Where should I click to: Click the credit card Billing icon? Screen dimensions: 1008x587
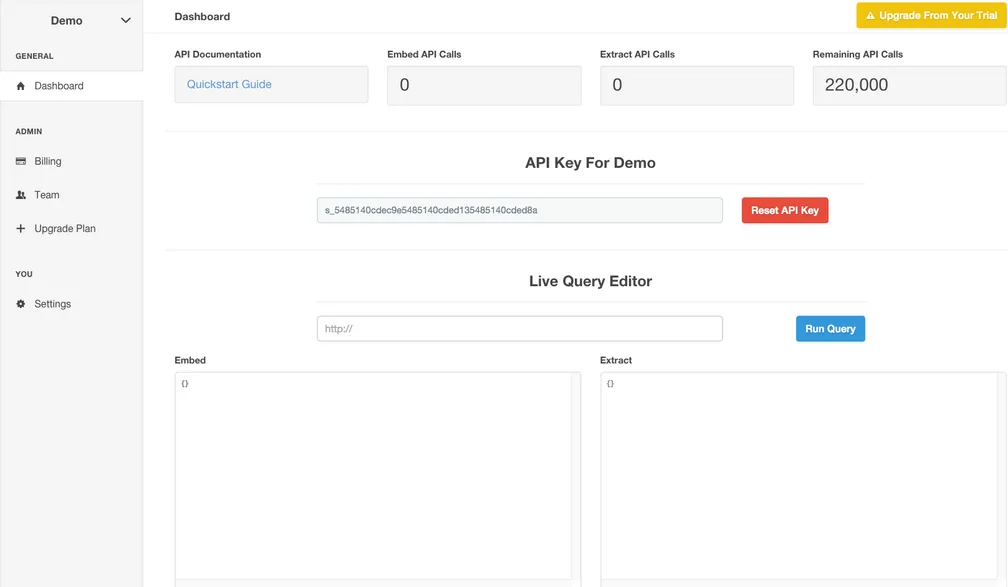coord(21,161)
